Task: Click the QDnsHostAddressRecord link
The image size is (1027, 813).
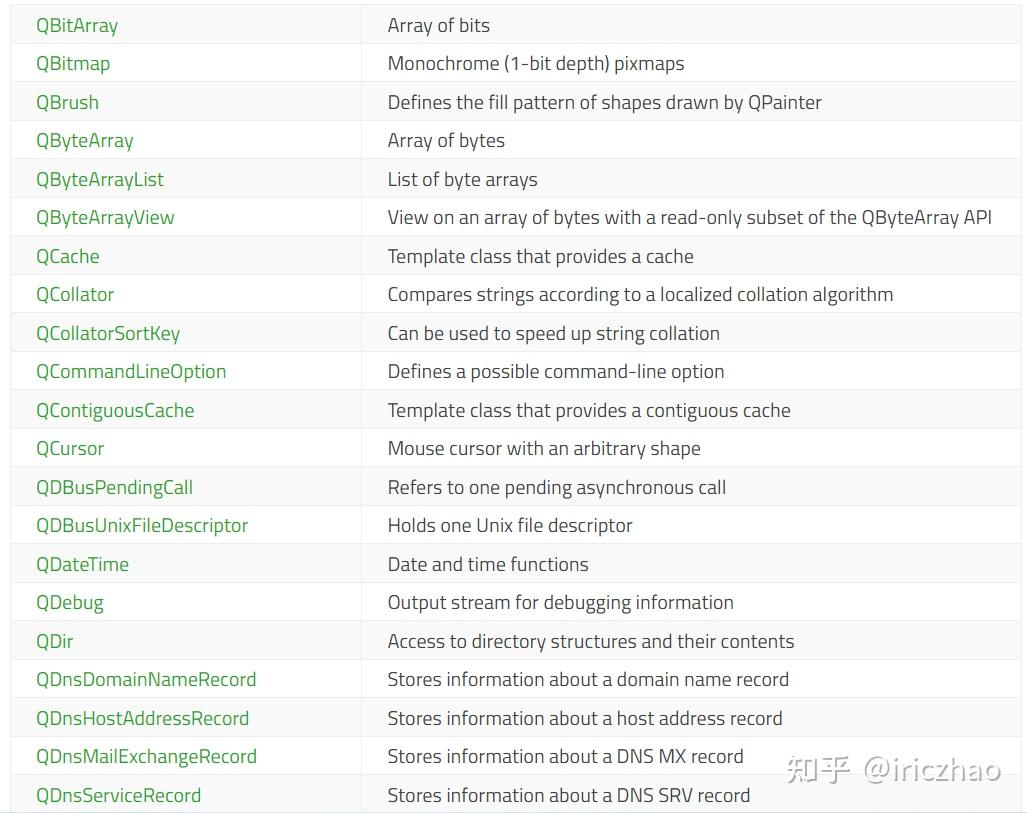Action: [142, 718]
